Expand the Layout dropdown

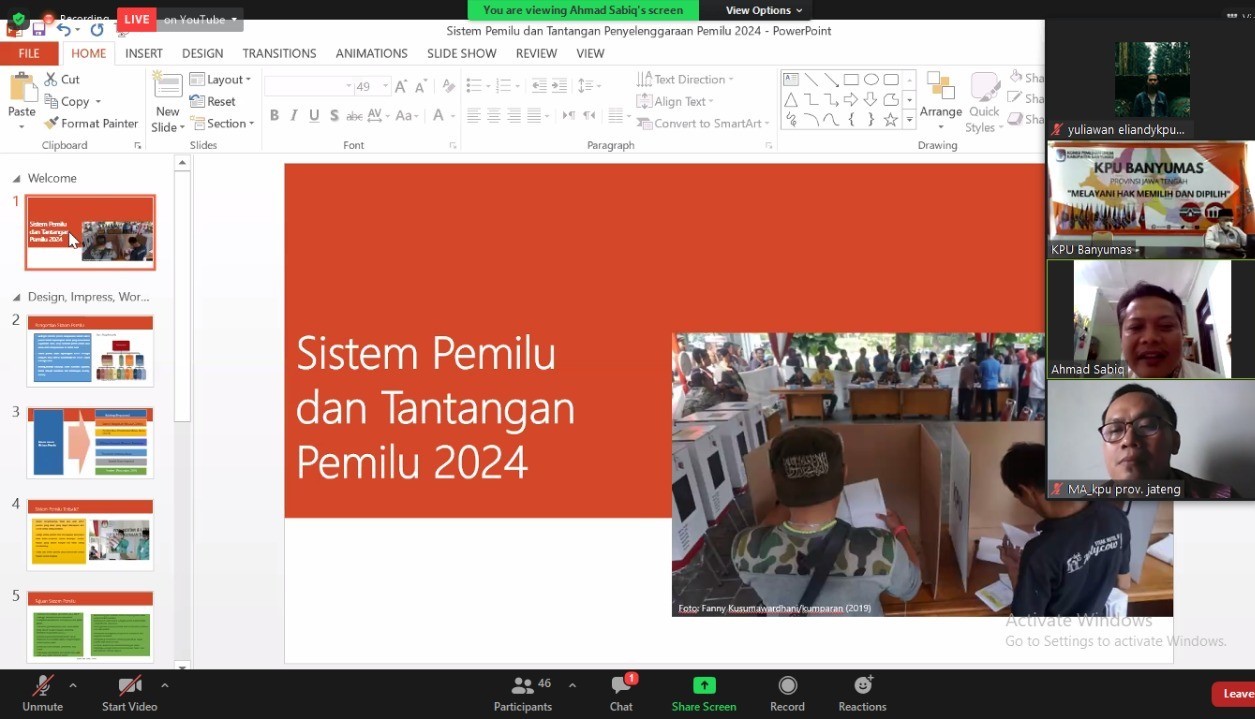pos(220,80)
